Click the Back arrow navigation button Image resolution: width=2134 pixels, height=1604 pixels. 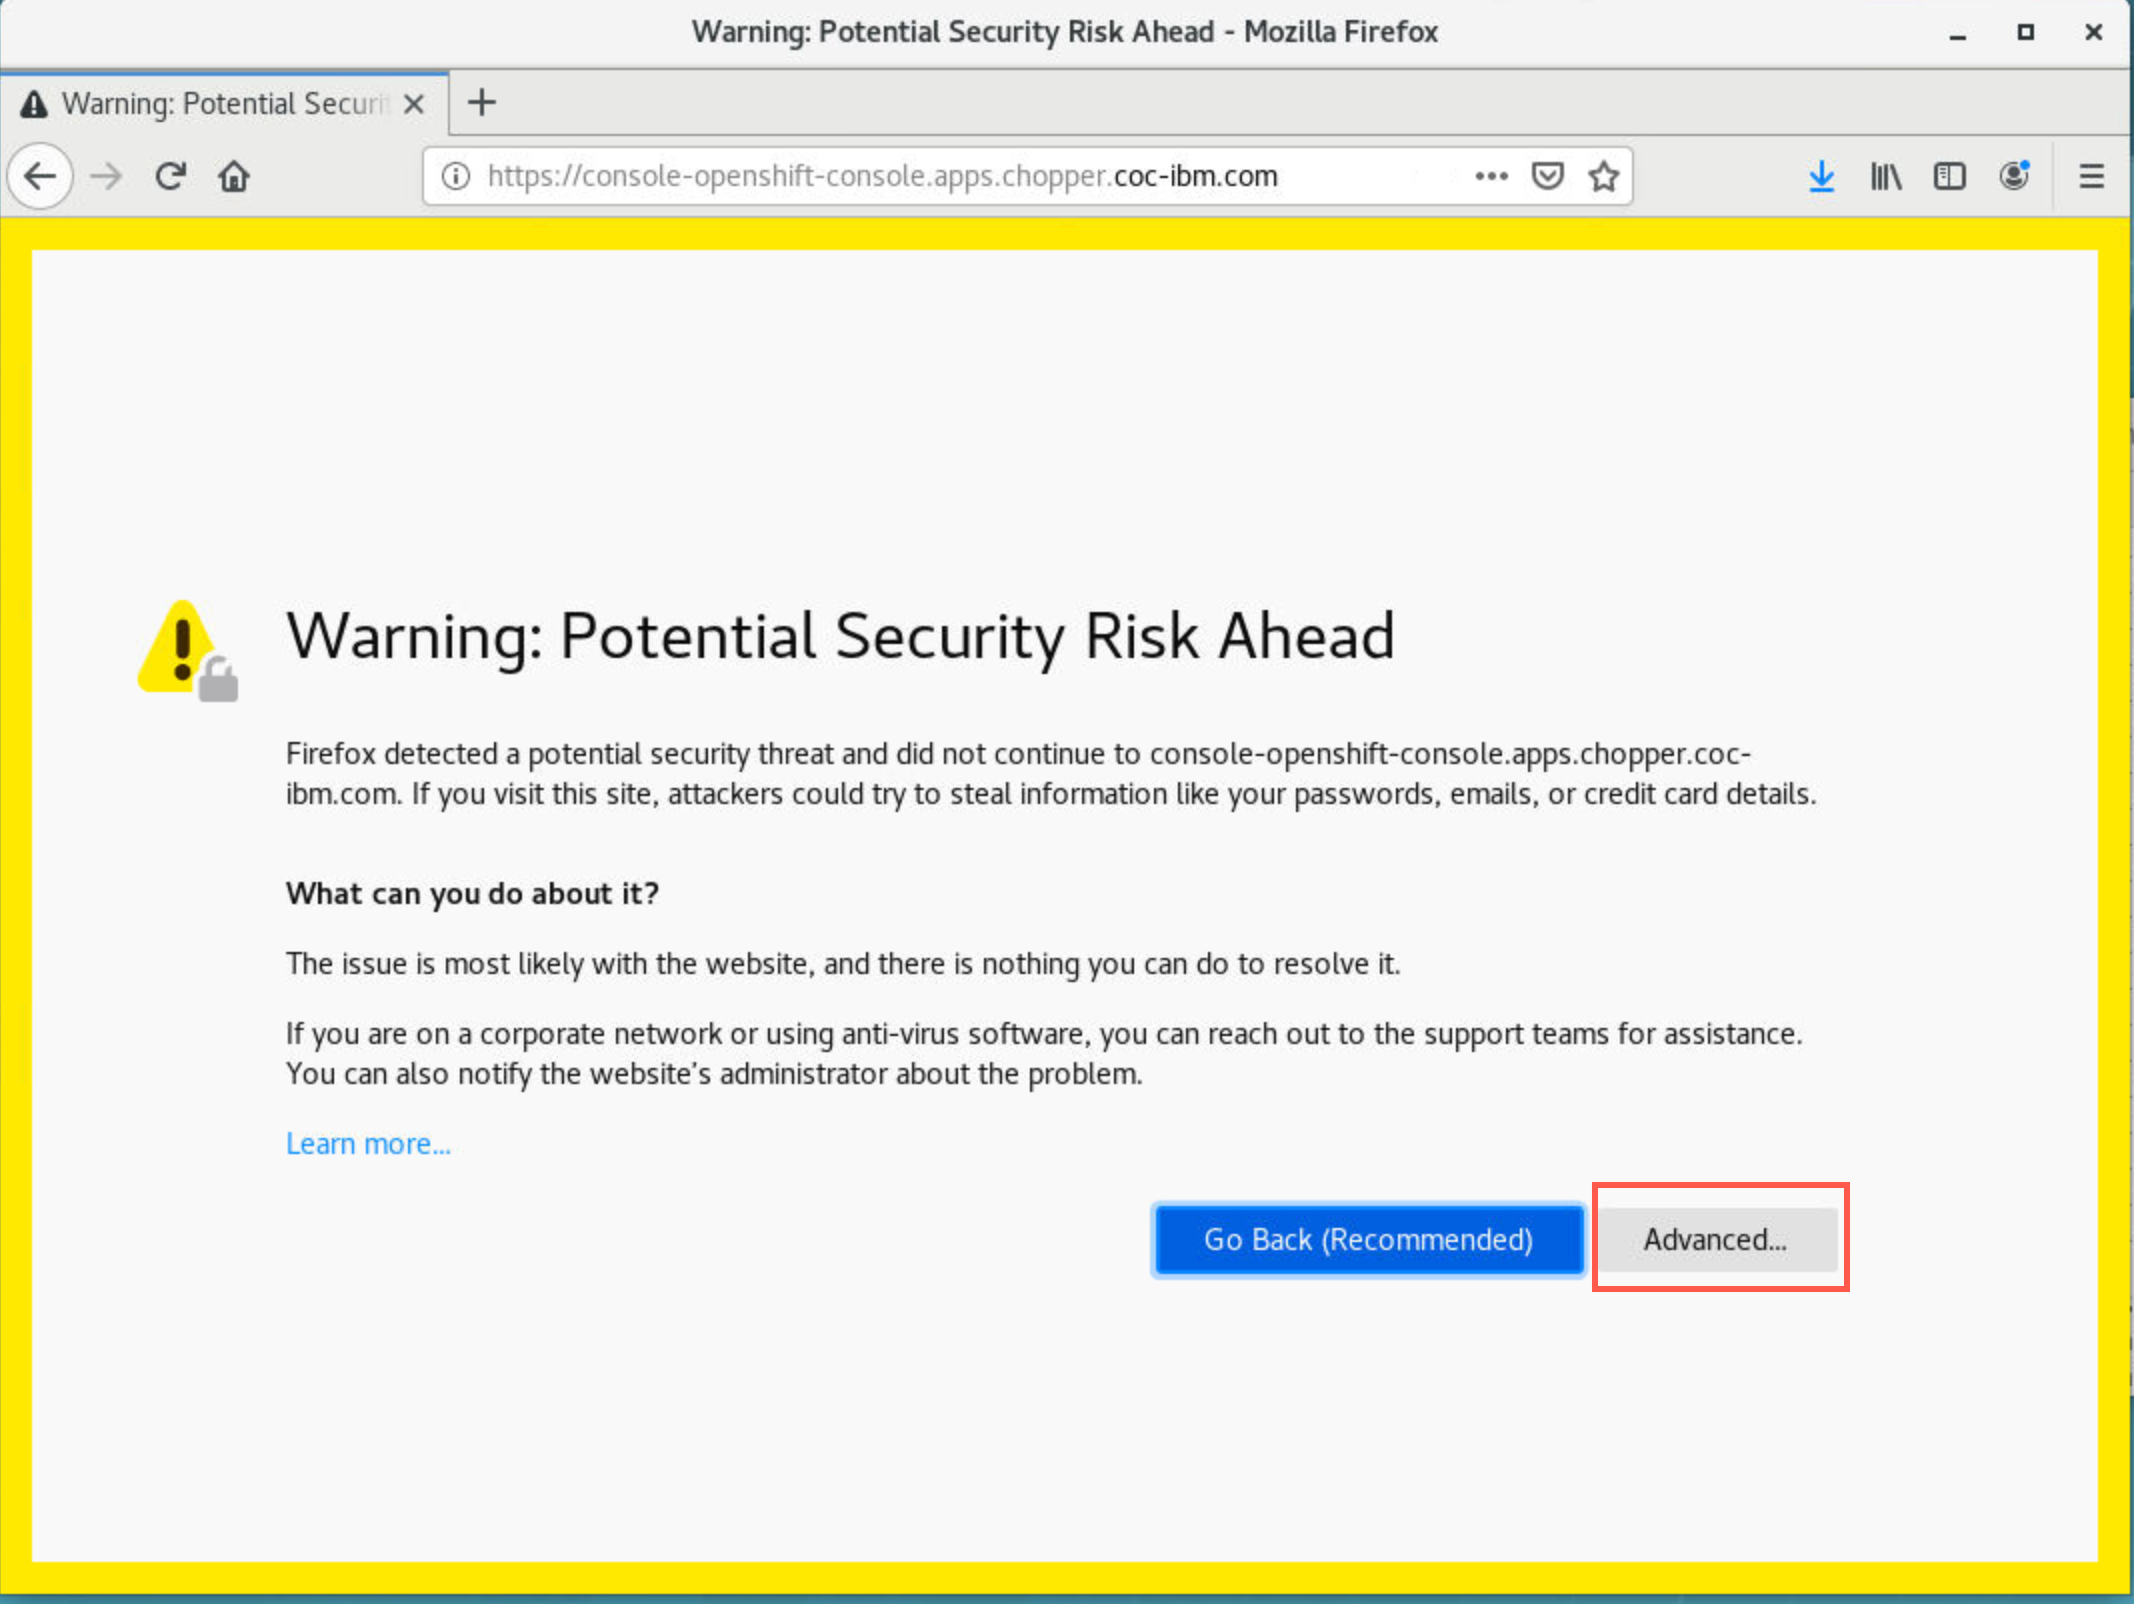point(40,177)
